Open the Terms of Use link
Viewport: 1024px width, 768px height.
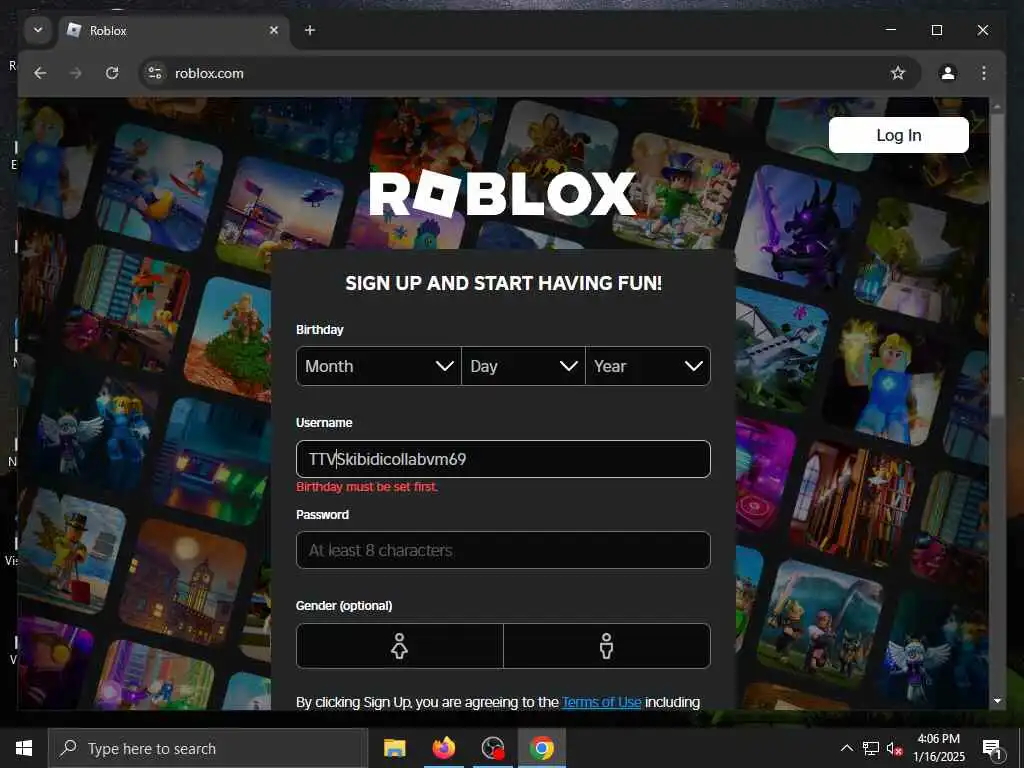click(x=601, y=702)
